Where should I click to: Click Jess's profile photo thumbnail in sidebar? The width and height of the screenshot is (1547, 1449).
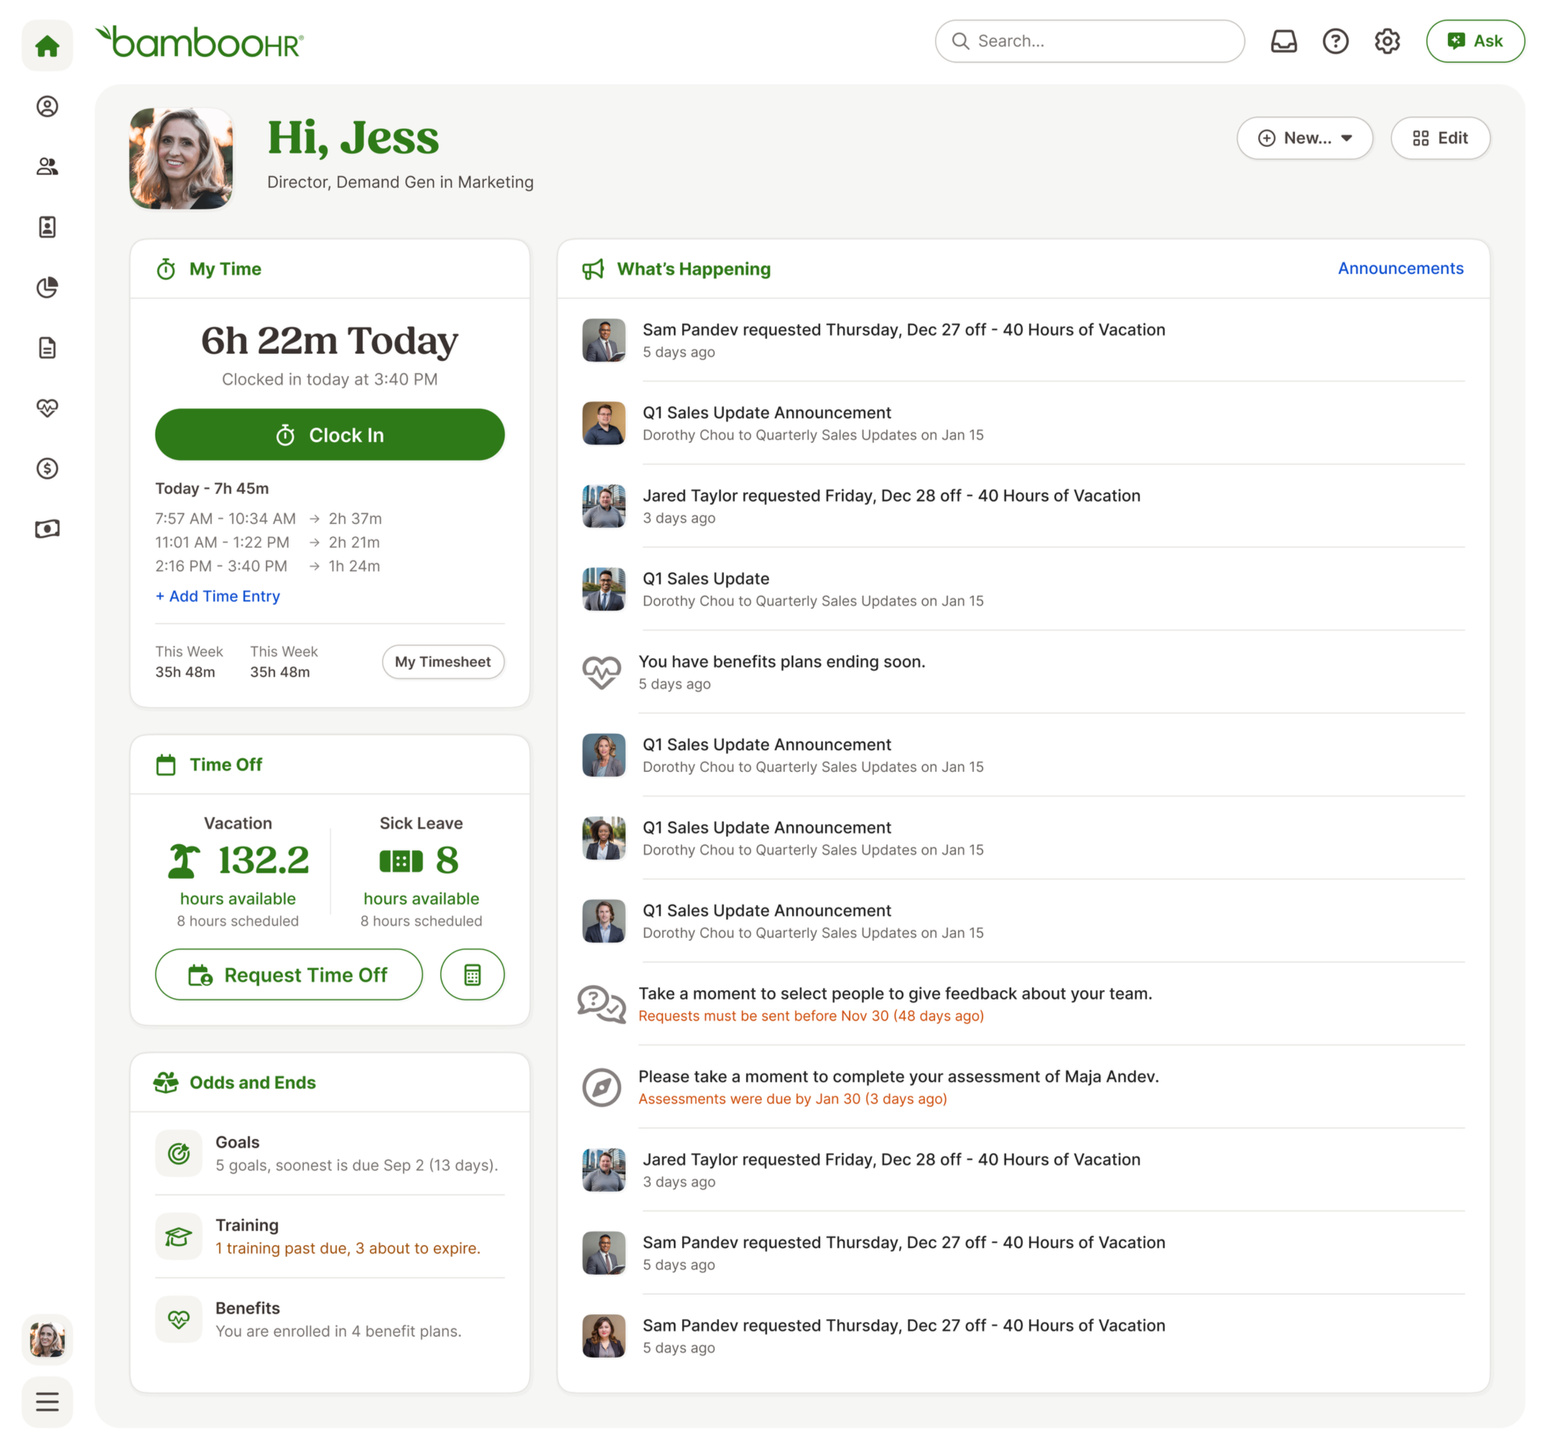pyautogui.click(x=47, y=1339)
